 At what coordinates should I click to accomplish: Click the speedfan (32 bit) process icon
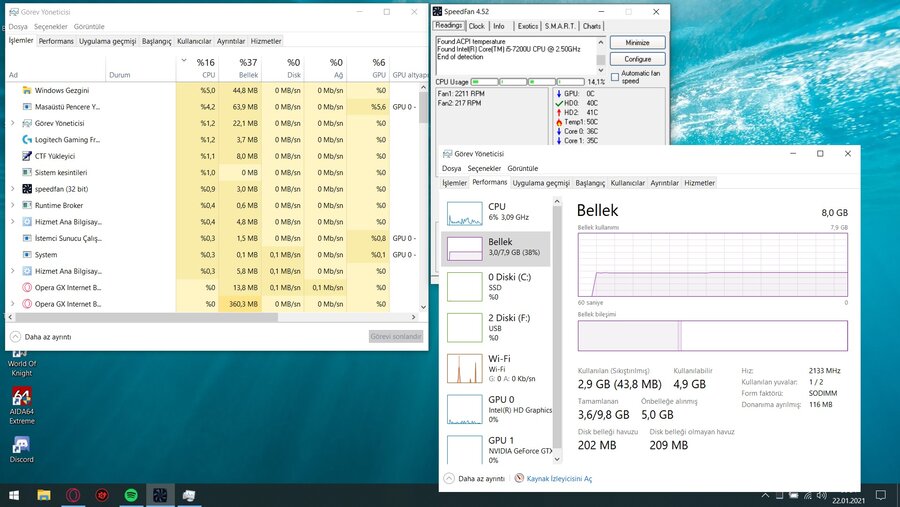(27, 189)
